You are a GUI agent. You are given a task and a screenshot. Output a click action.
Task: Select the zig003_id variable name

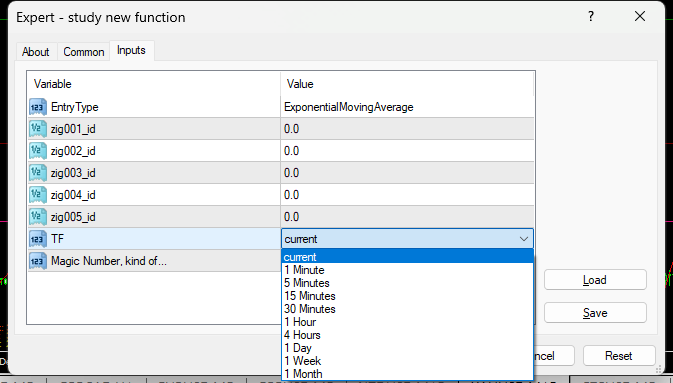pos(73,173)
